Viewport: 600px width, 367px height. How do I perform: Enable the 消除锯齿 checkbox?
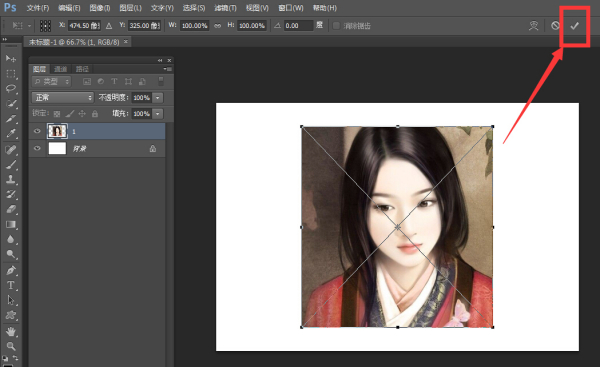[336, 26]
